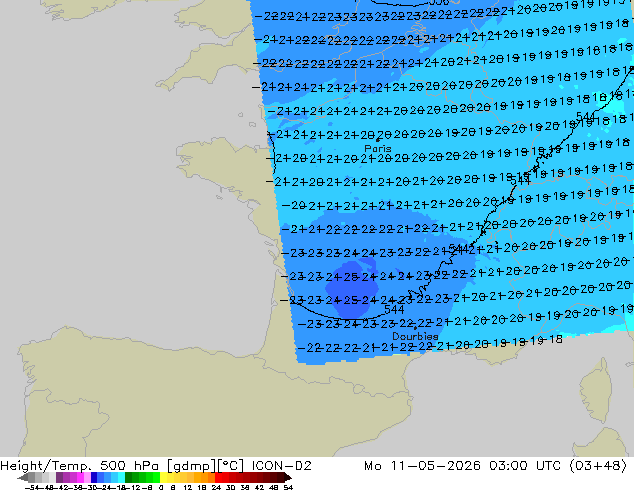Click the '03:00 UTC' time text
This screenshot has width=634, height=490.
[x=525, y=466]
